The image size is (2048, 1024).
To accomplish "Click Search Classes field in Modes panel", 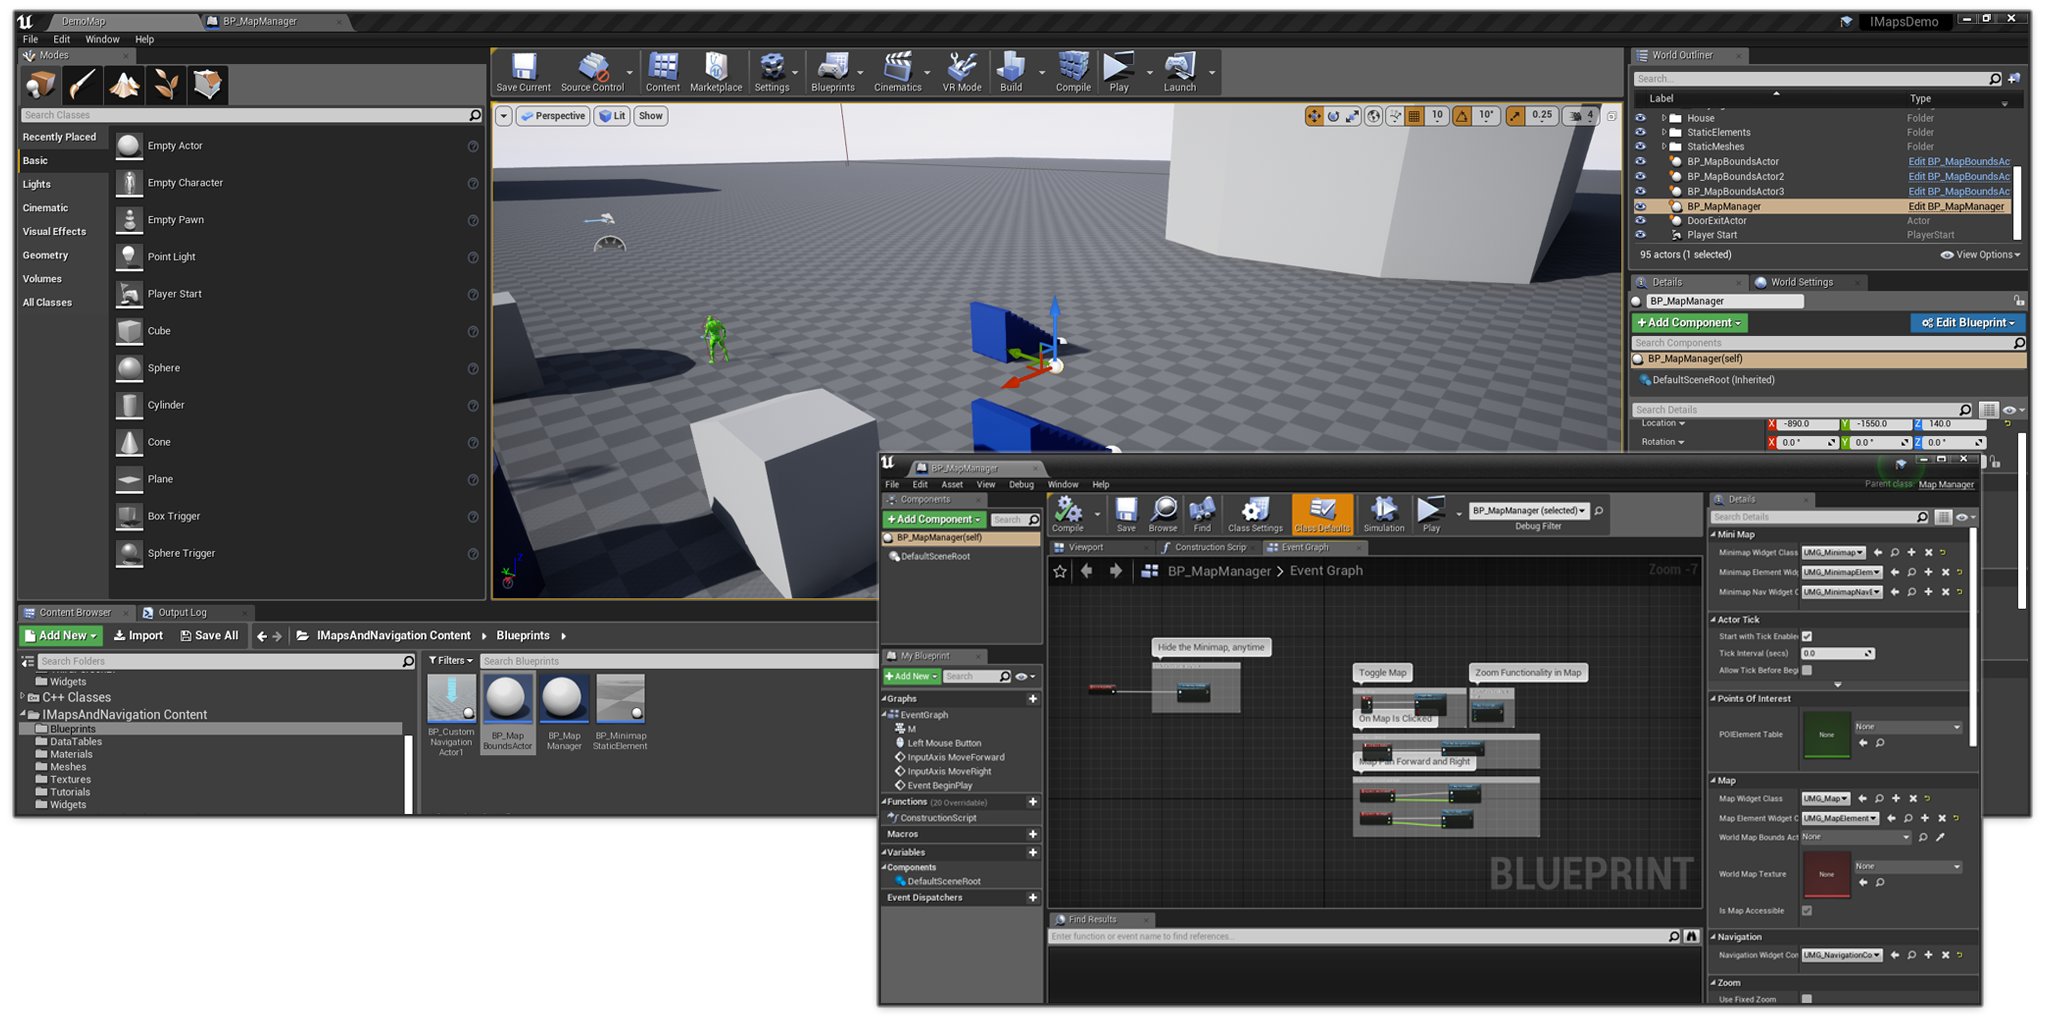I will pyautogui.click(x=252, y=115).
